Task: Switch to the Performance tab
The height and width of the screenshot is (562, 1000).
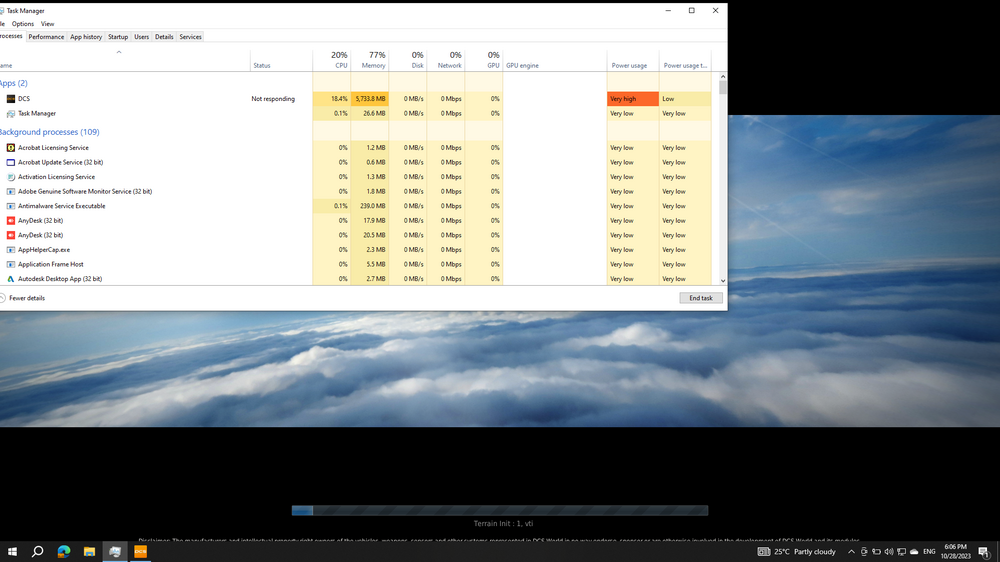Action: pyautogui.click(x=46, y=37)
